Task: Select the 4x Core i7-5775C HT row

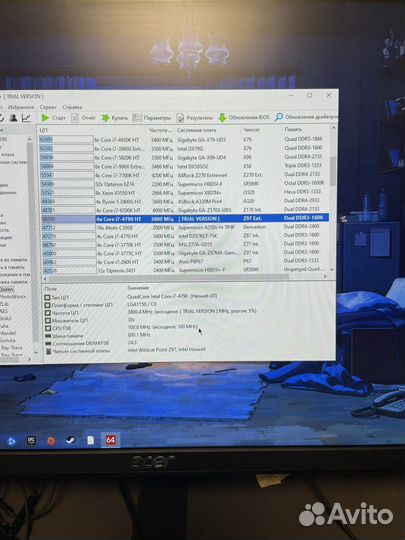Action: (x=184, y=253)
